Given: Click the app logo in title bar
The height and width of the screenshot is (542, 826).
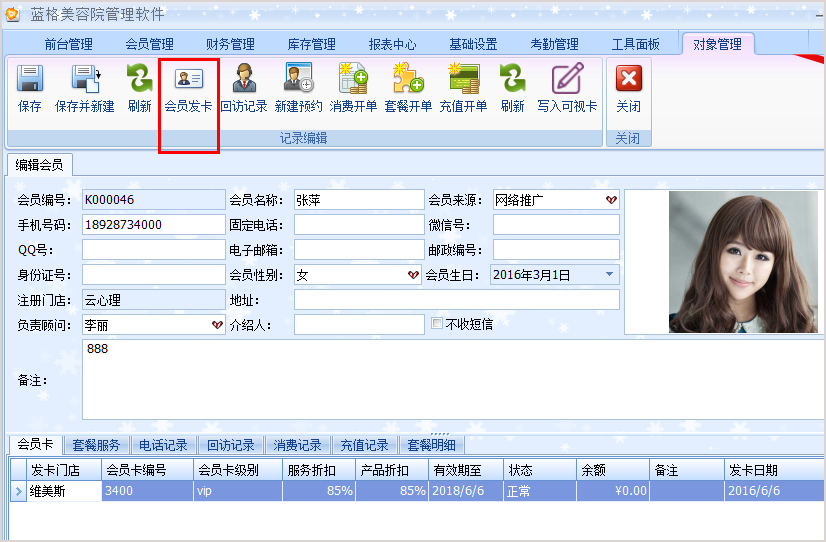Looking at the screenshot, I should (x=12, y=14).
